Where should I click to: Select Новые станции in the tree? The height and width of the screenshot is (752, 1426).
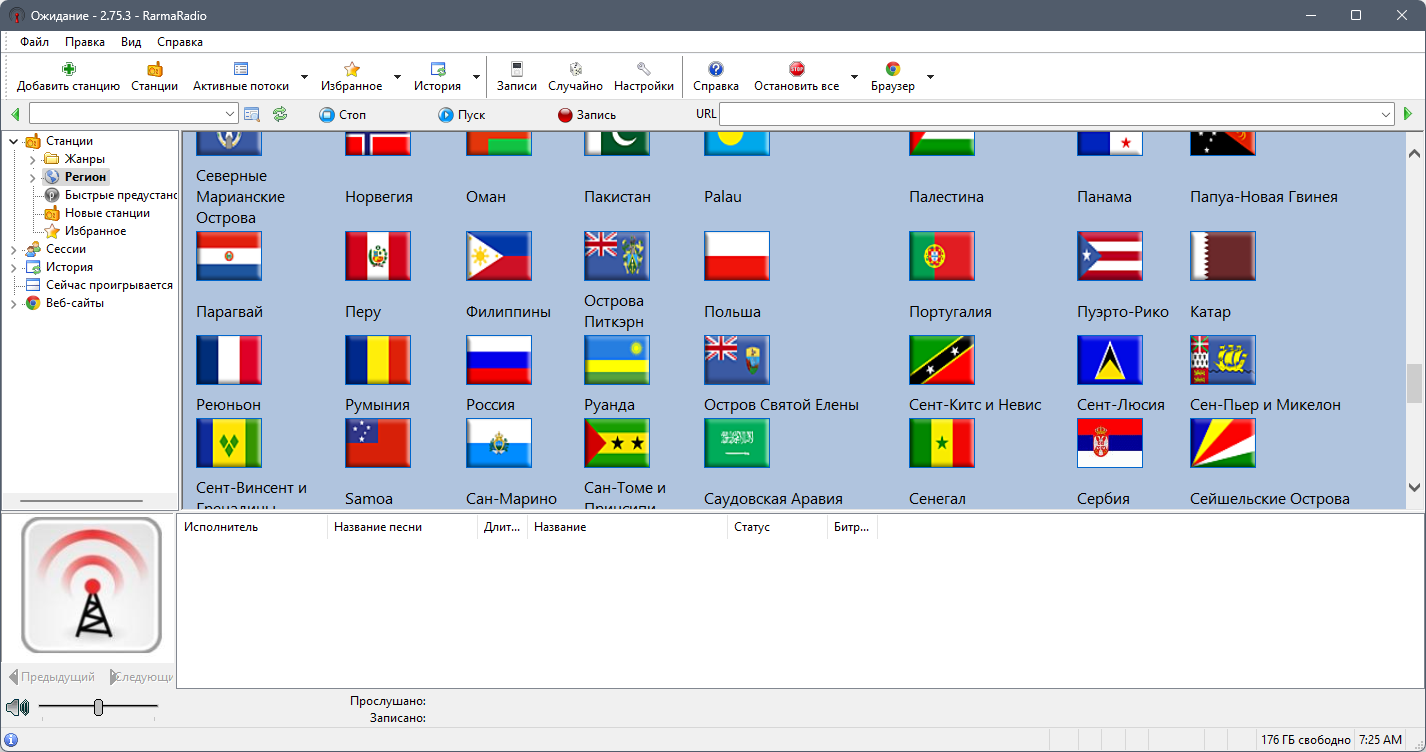[x=107, y=213]
